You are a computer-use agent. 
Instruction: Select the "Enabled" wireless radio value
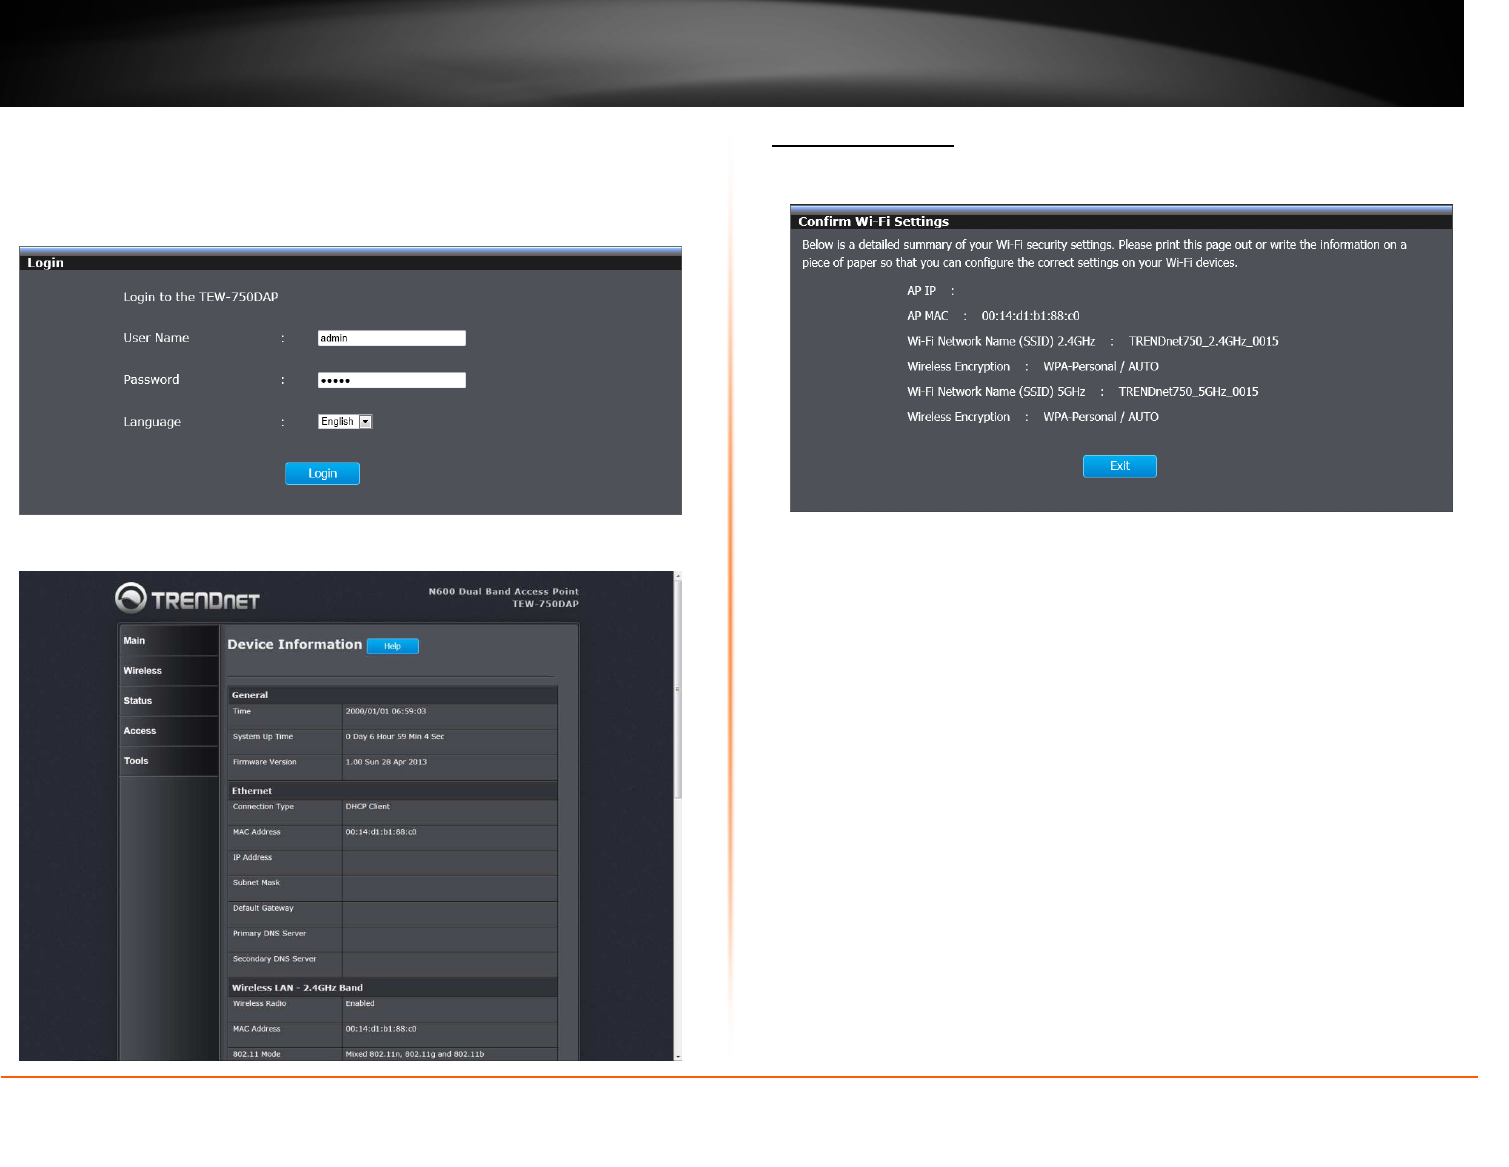360,1004
